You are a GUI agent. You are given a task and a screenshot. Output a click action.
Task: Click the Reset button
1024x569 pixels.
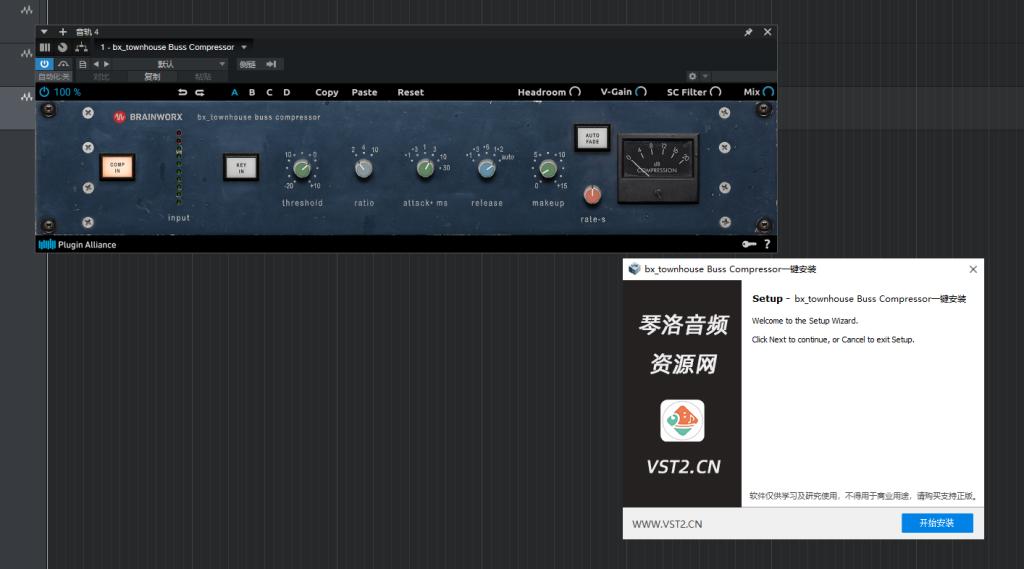pyautogui.click(x=411, y=92)
